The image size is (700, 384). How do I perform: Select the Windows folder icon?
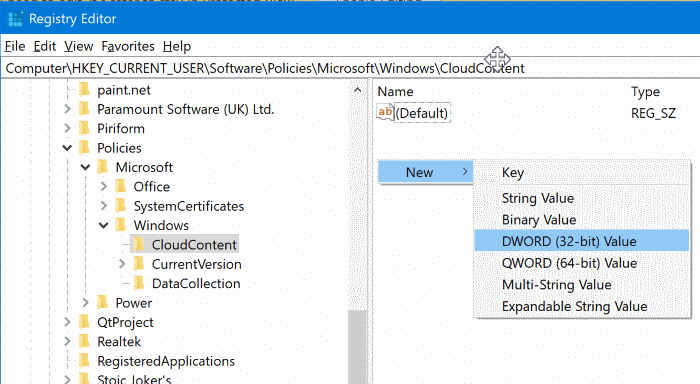pyautogui.click(x=121, y=225)
